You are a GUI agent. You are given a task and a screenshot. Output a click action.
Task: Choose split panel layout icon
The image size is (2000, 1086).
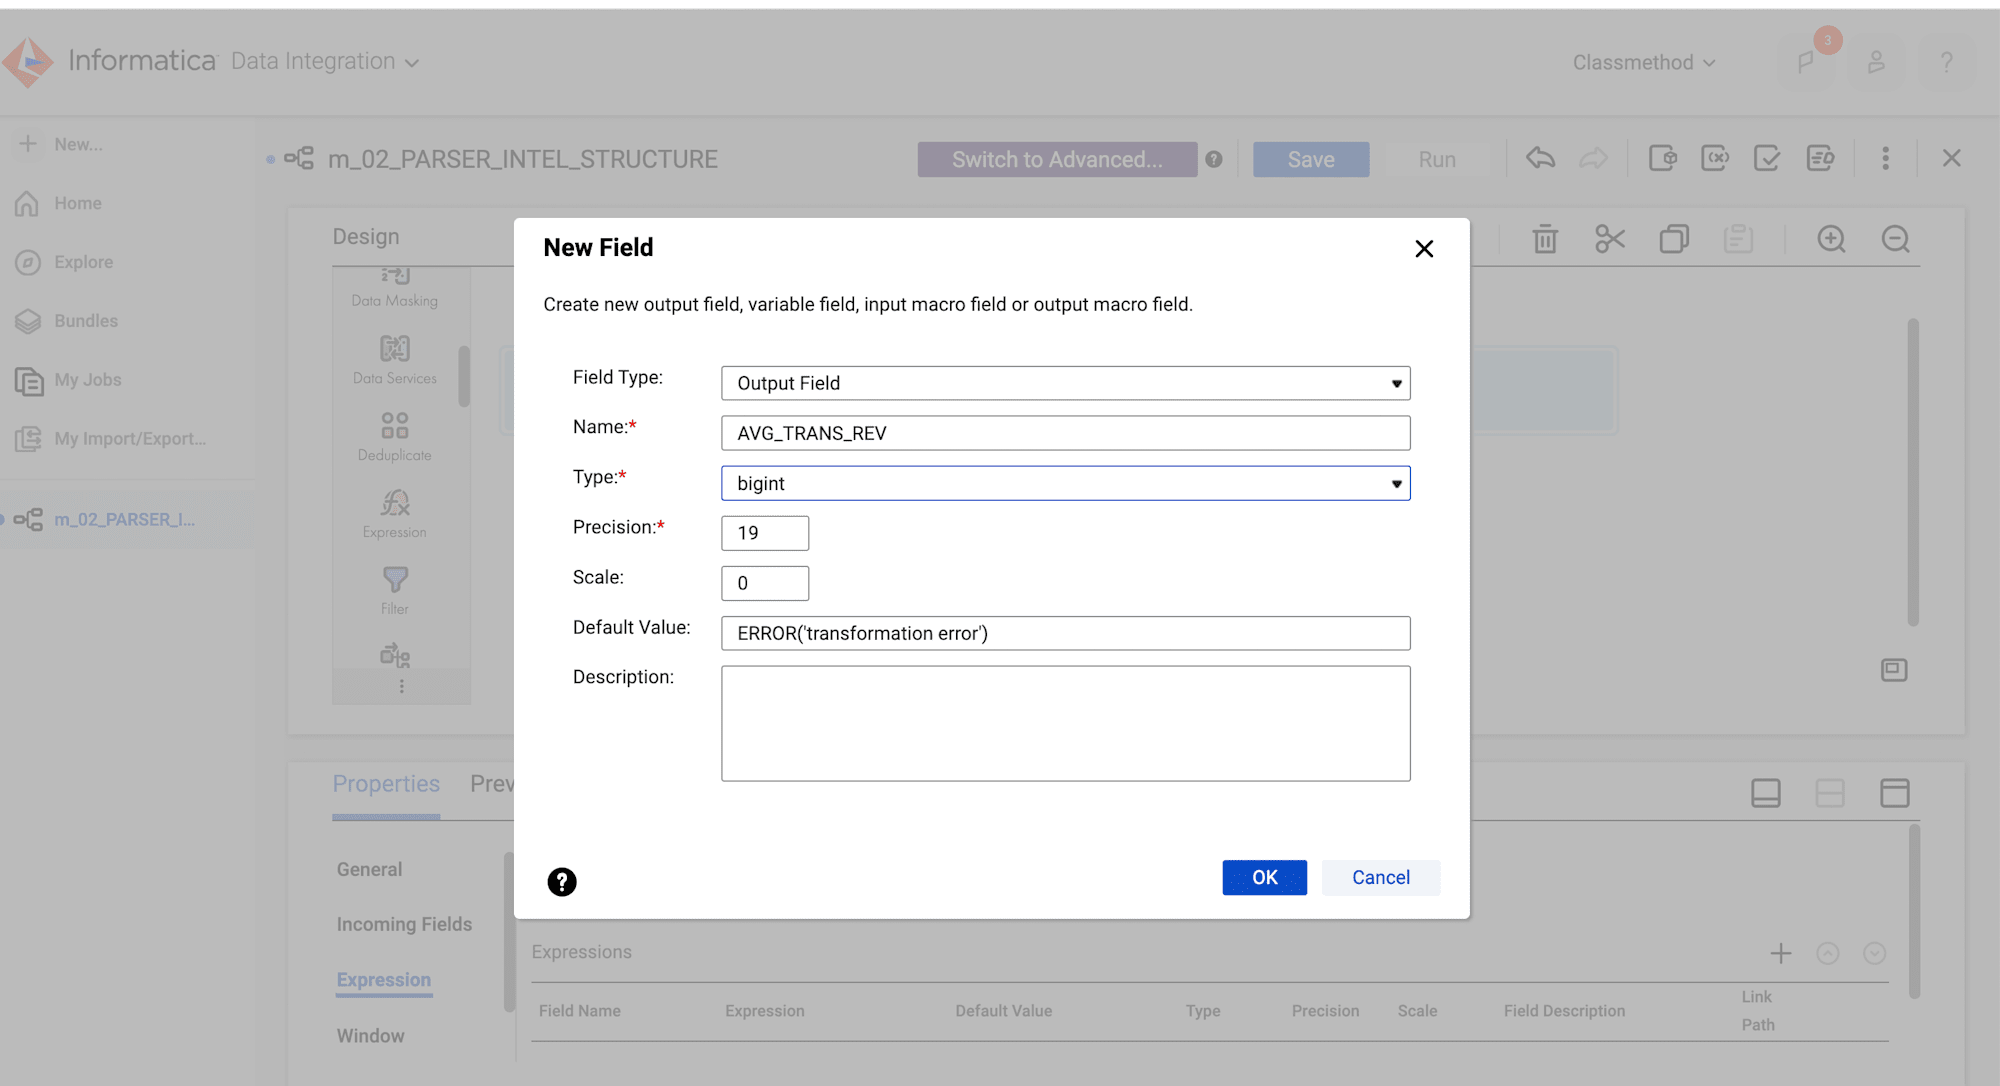pos(1830,793)
